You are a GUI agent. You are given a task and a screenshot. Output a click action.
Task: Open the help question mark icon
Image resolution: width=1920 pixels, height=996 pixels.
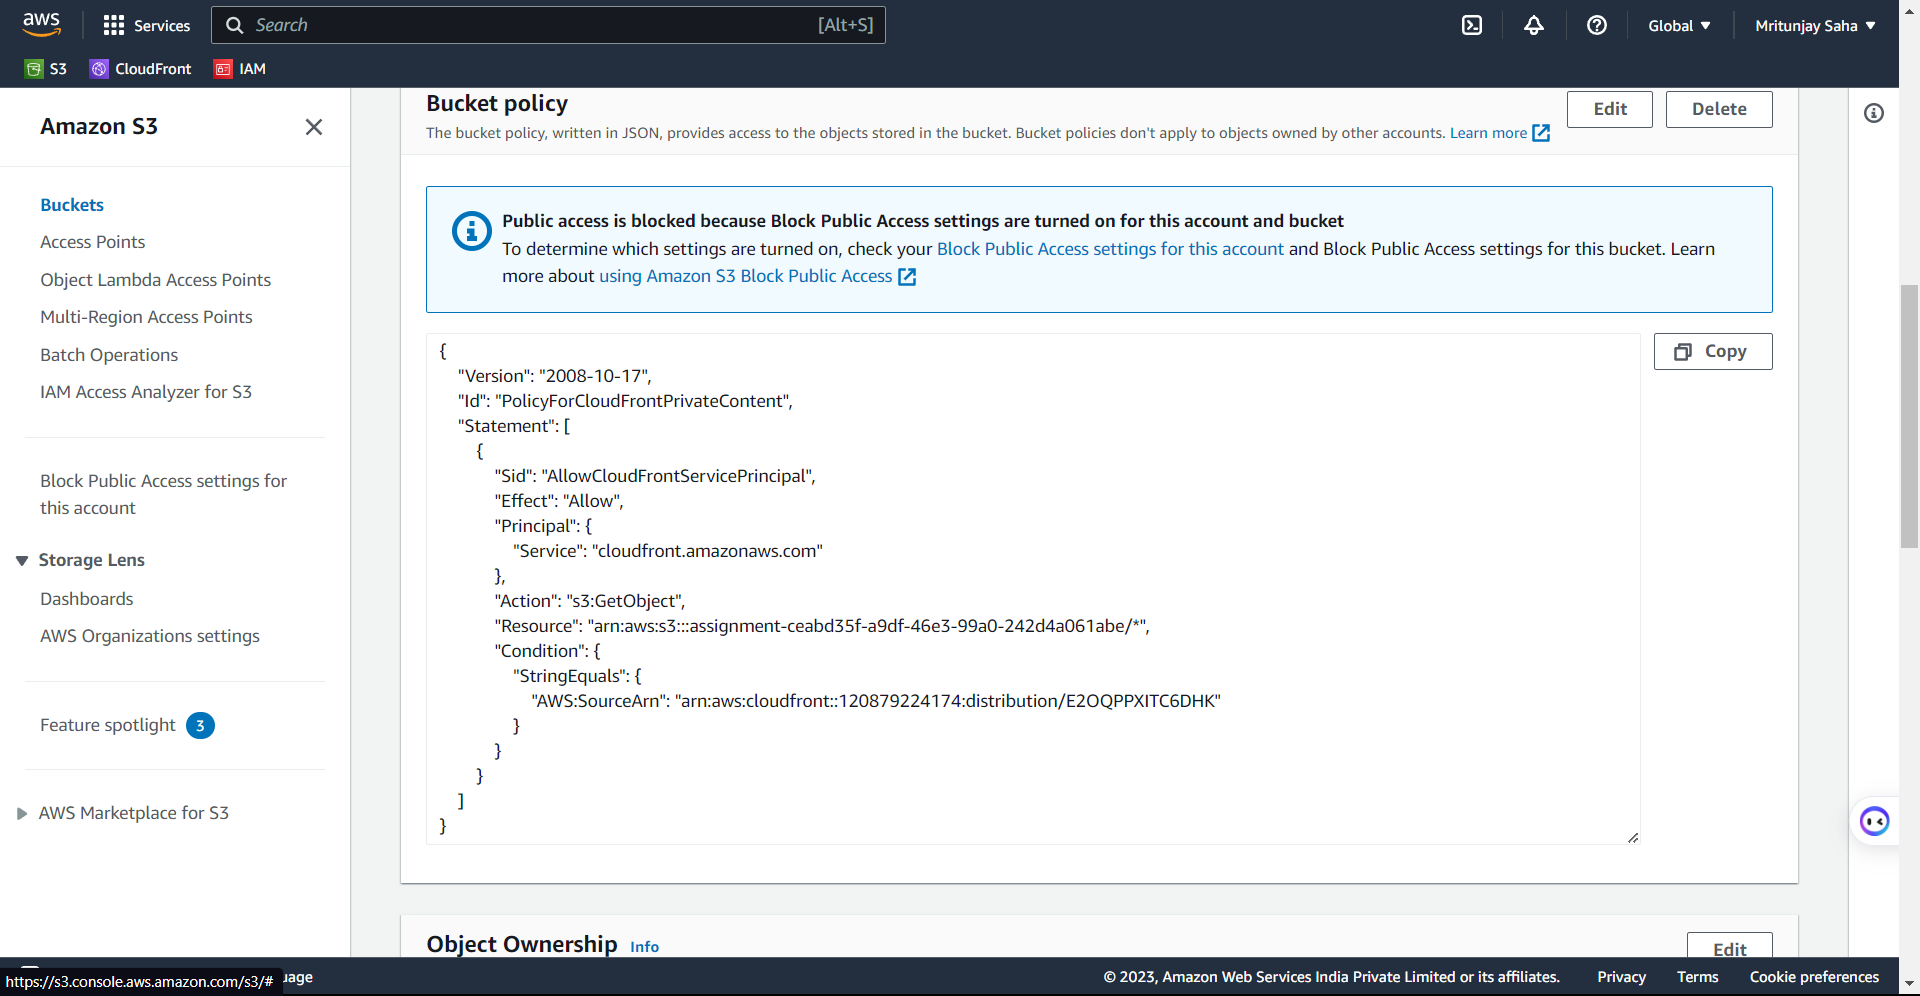point(1597,25)
